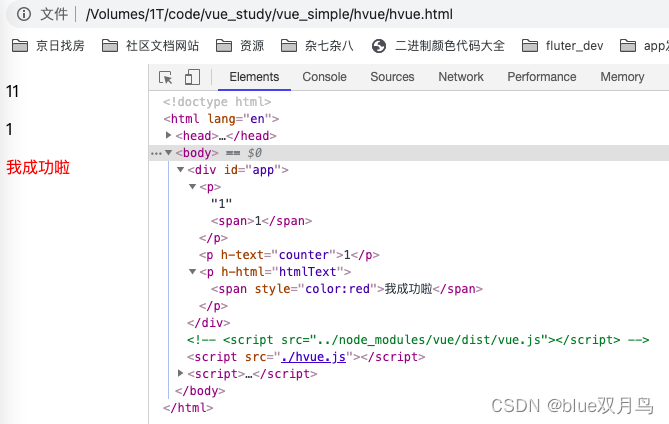This screenshot has width=669, height=424.
Task: Select the <!doctype html> line
Action: pos(217,102)
